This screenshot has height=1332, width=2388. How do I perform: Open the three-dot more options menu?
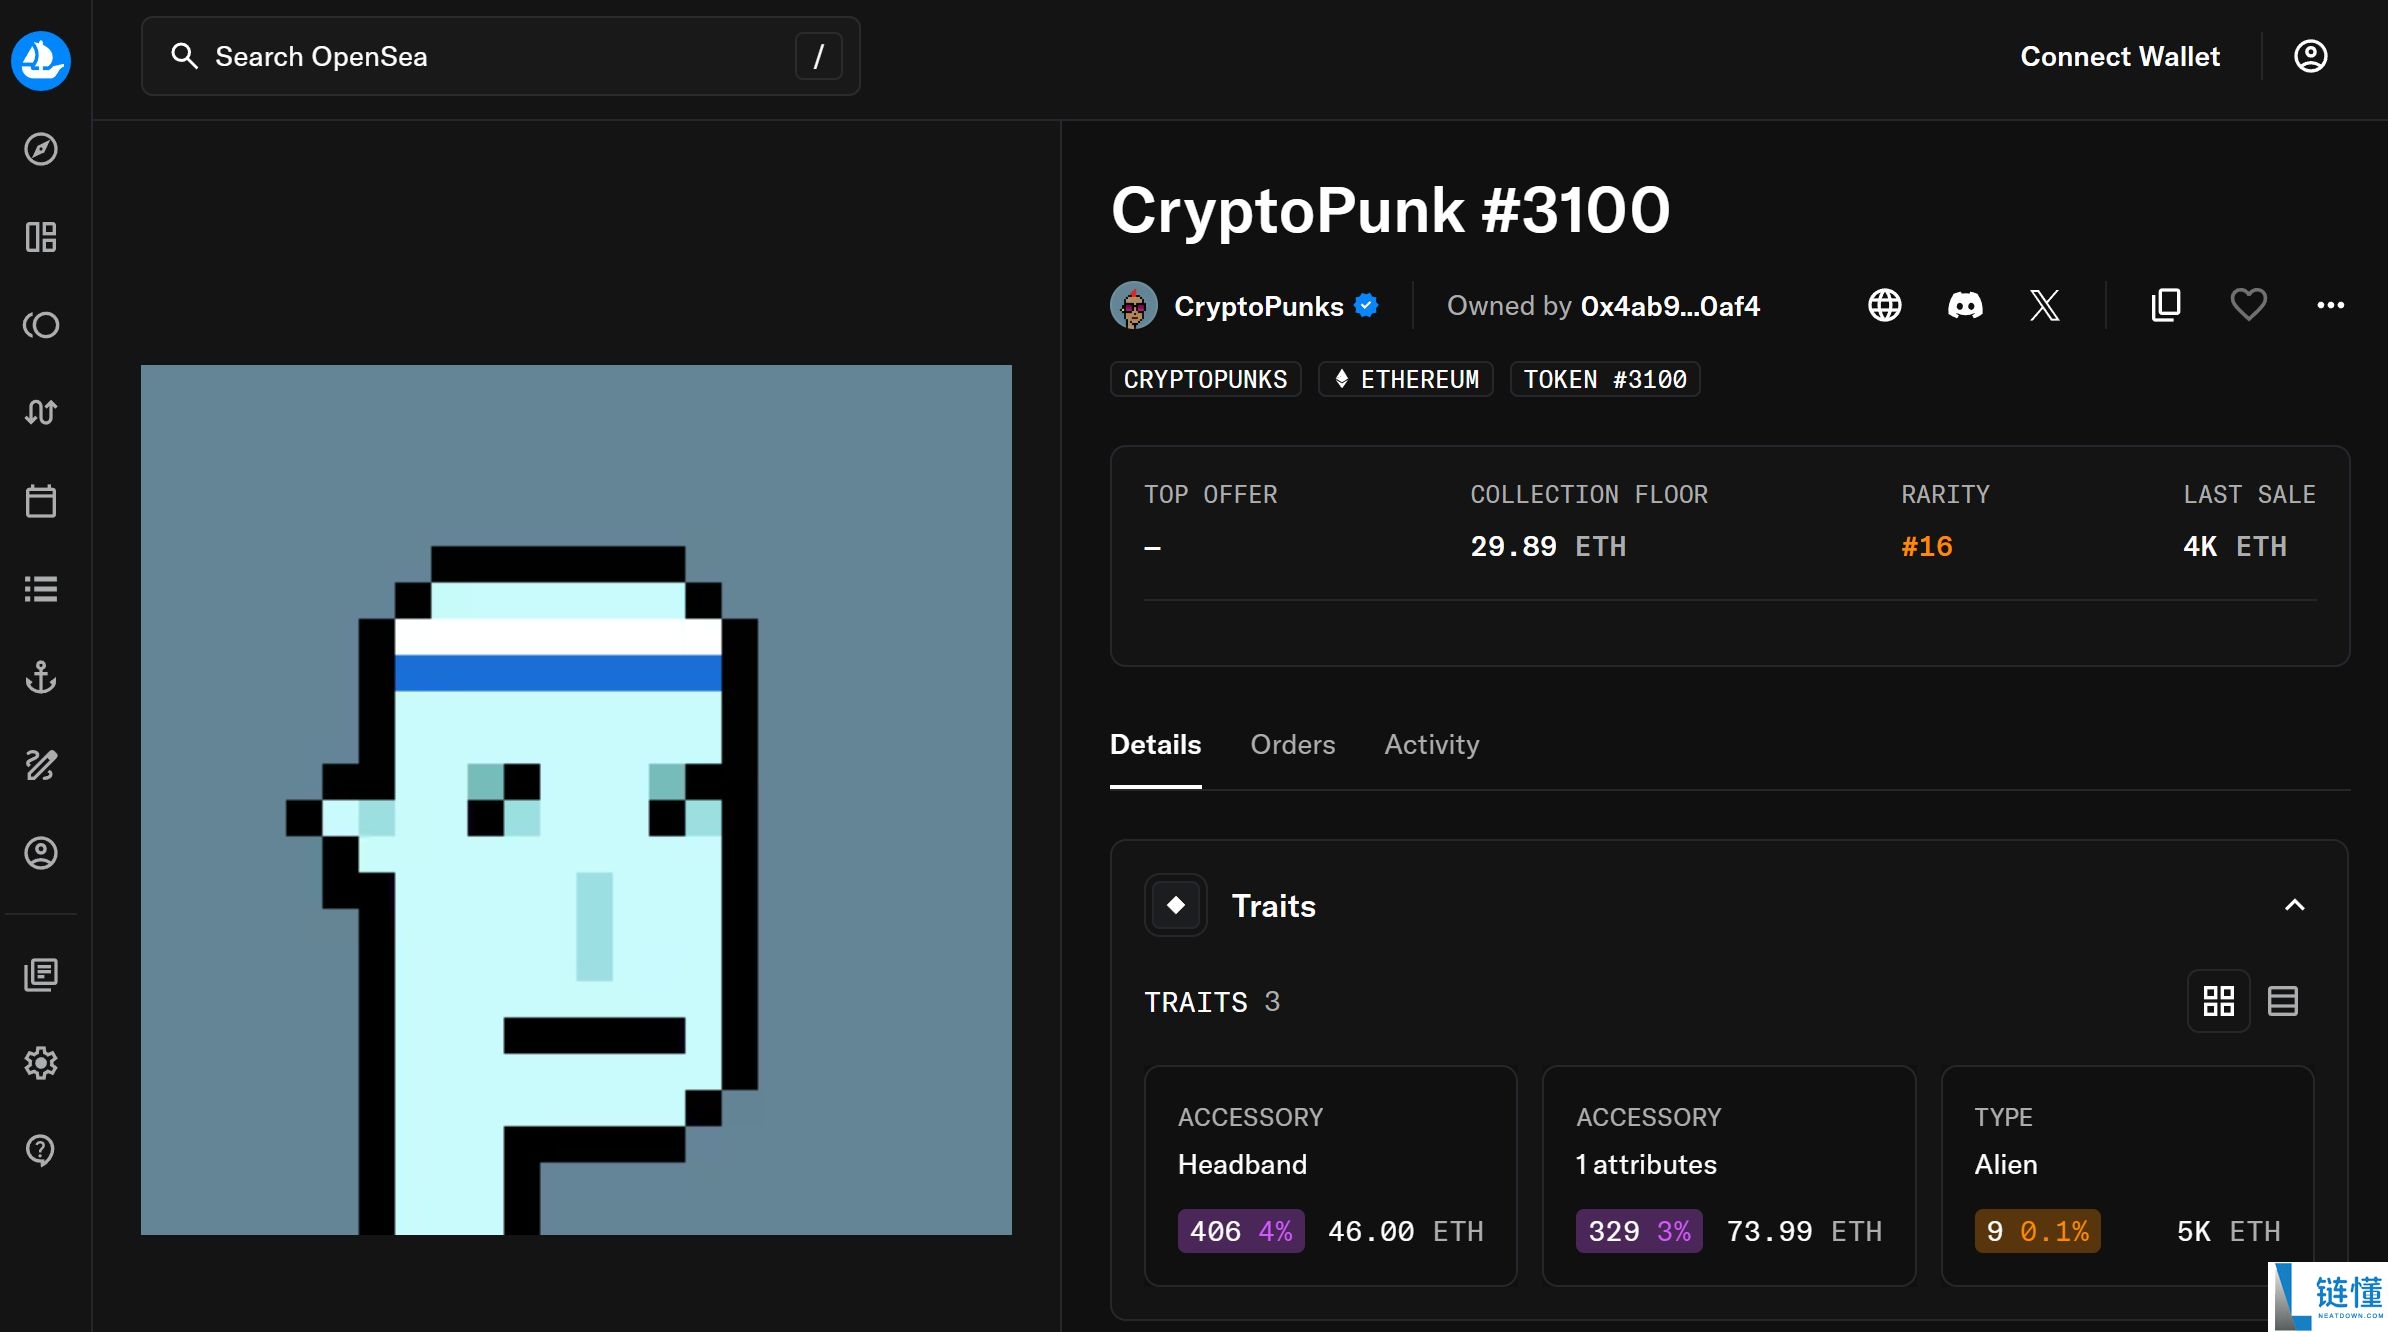(x=2331, y=305)
